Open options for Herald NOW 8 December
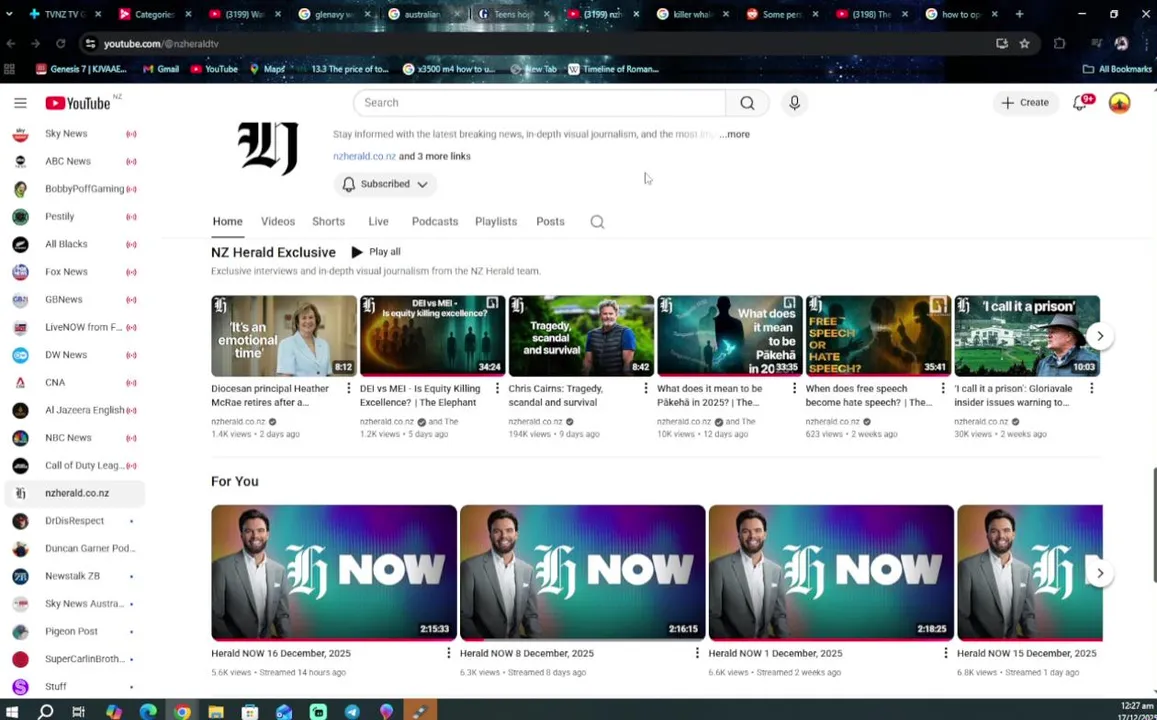Image resolution: width=1157 pixels, height=720 pixels. click(x=697, y=653)
